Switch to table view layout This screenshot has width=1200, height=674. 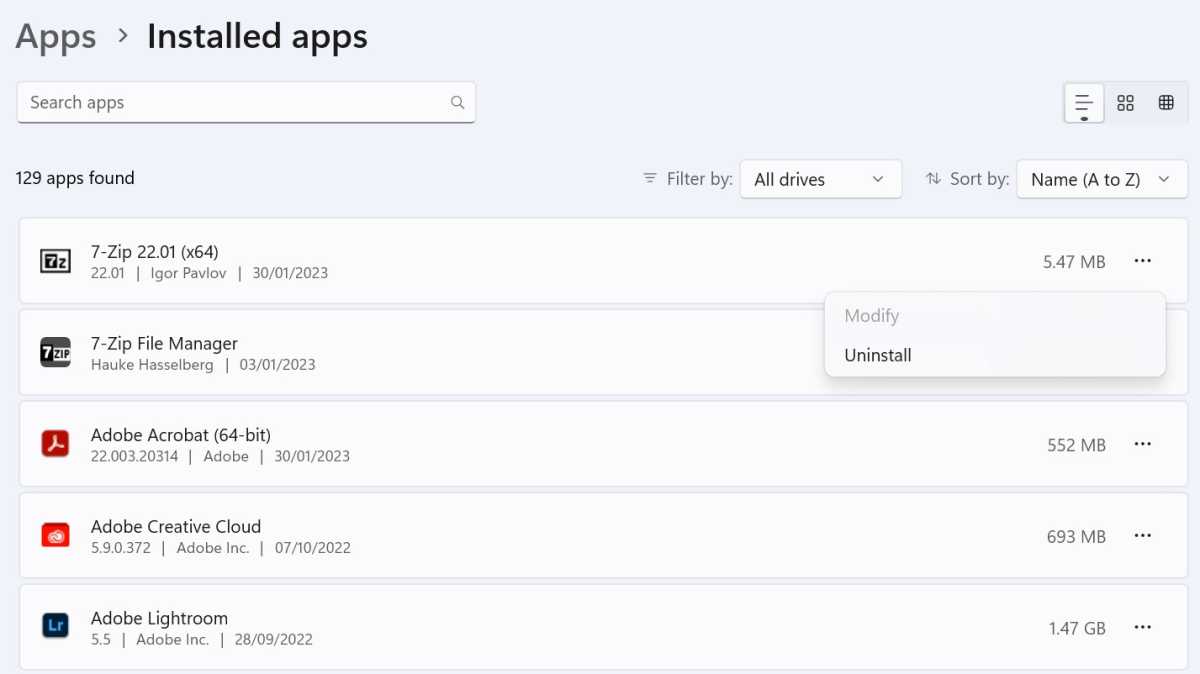coord(1166,103)
